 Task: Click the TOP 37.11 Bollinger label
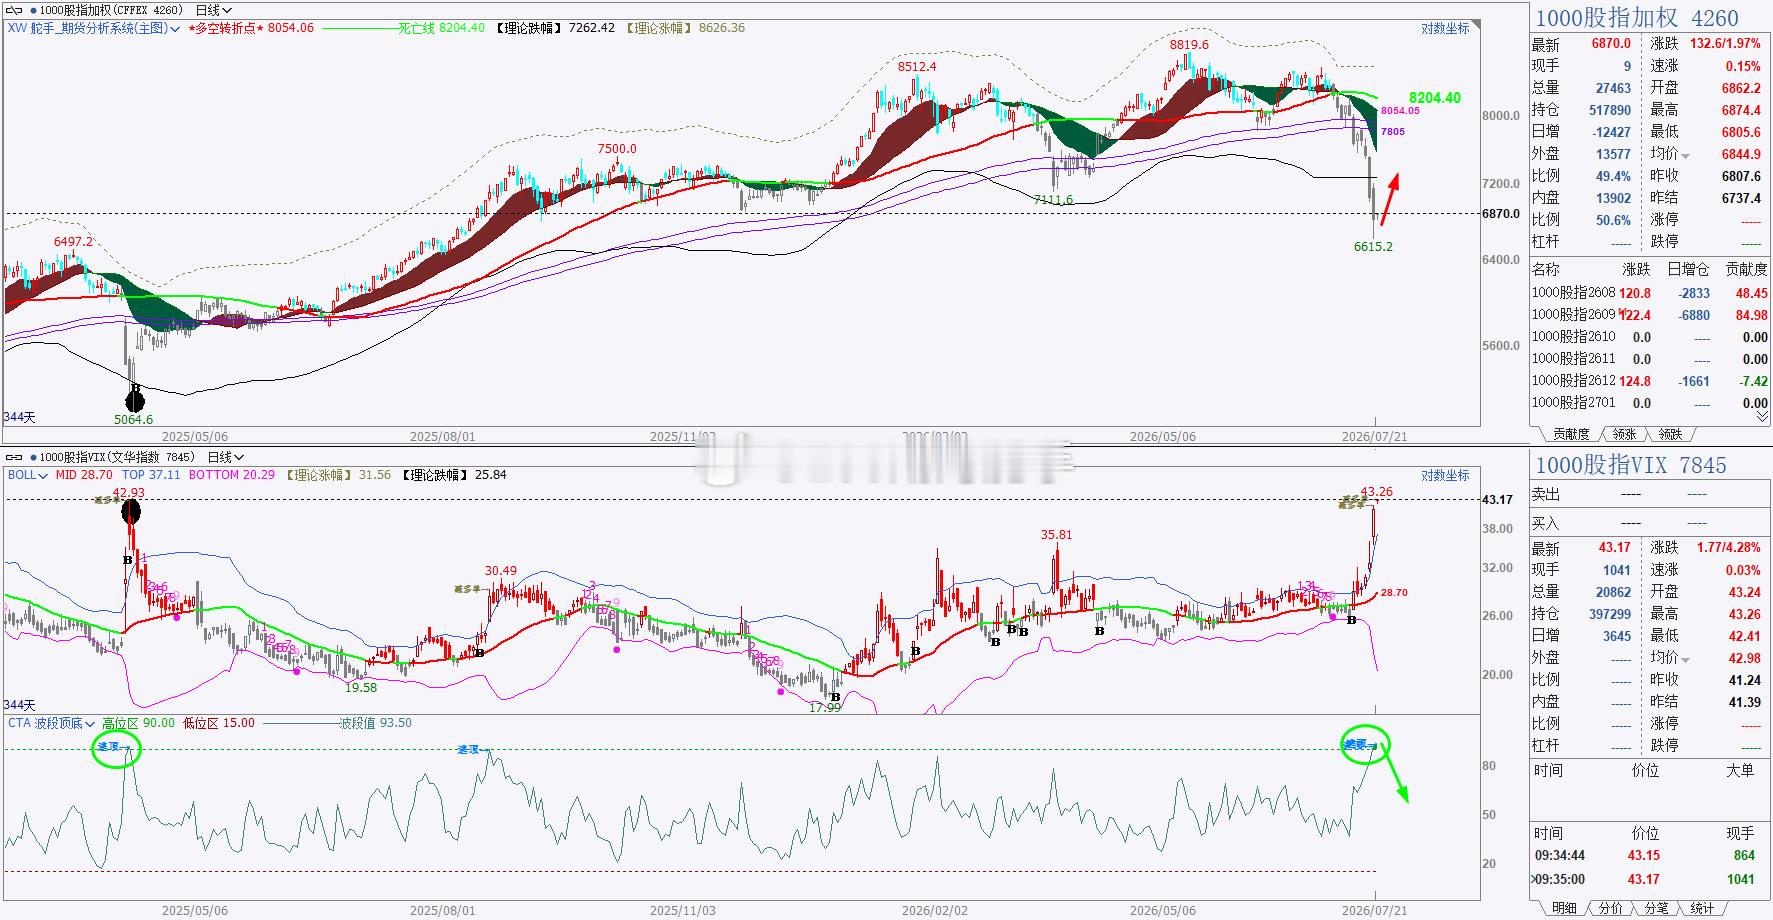point(151,476)
